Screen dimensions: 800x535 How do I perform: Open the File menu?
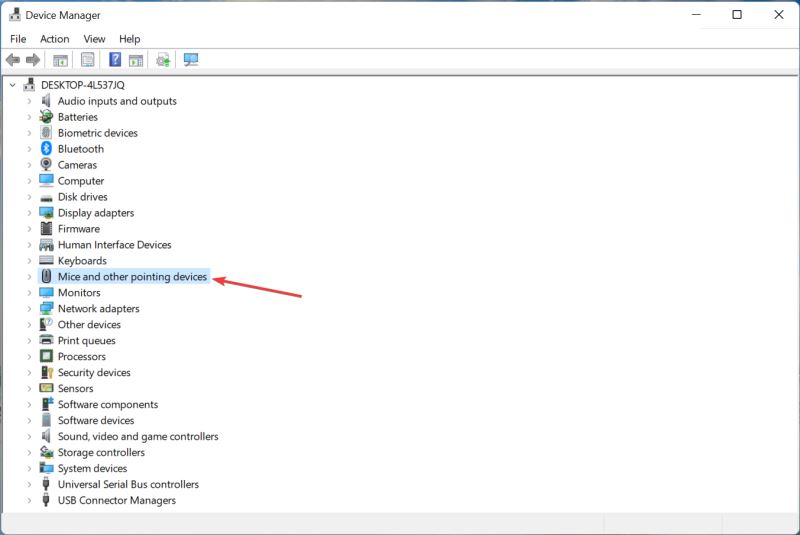coord(18,39)
